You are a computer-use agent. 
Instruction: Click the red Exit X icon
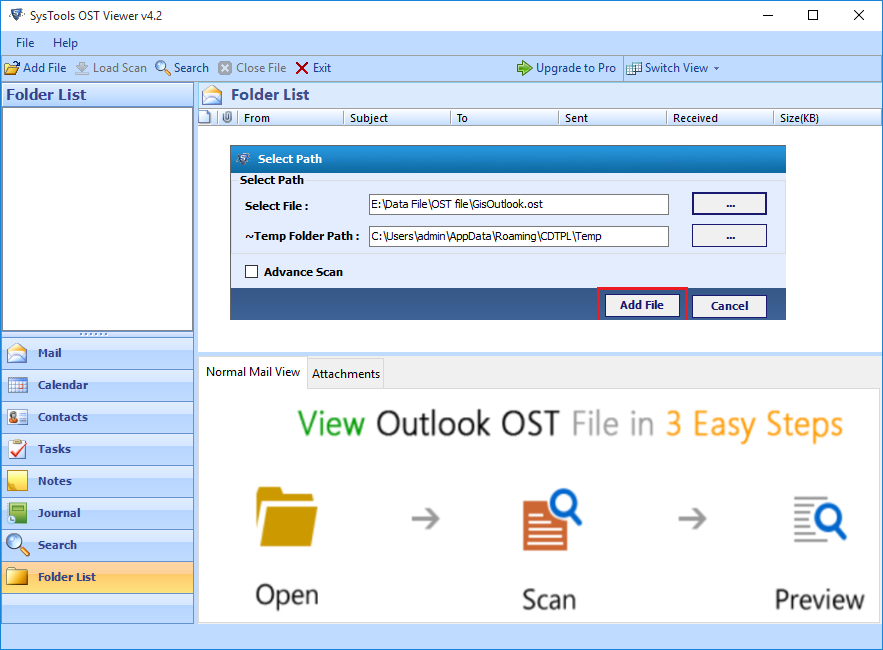point(302,68)
